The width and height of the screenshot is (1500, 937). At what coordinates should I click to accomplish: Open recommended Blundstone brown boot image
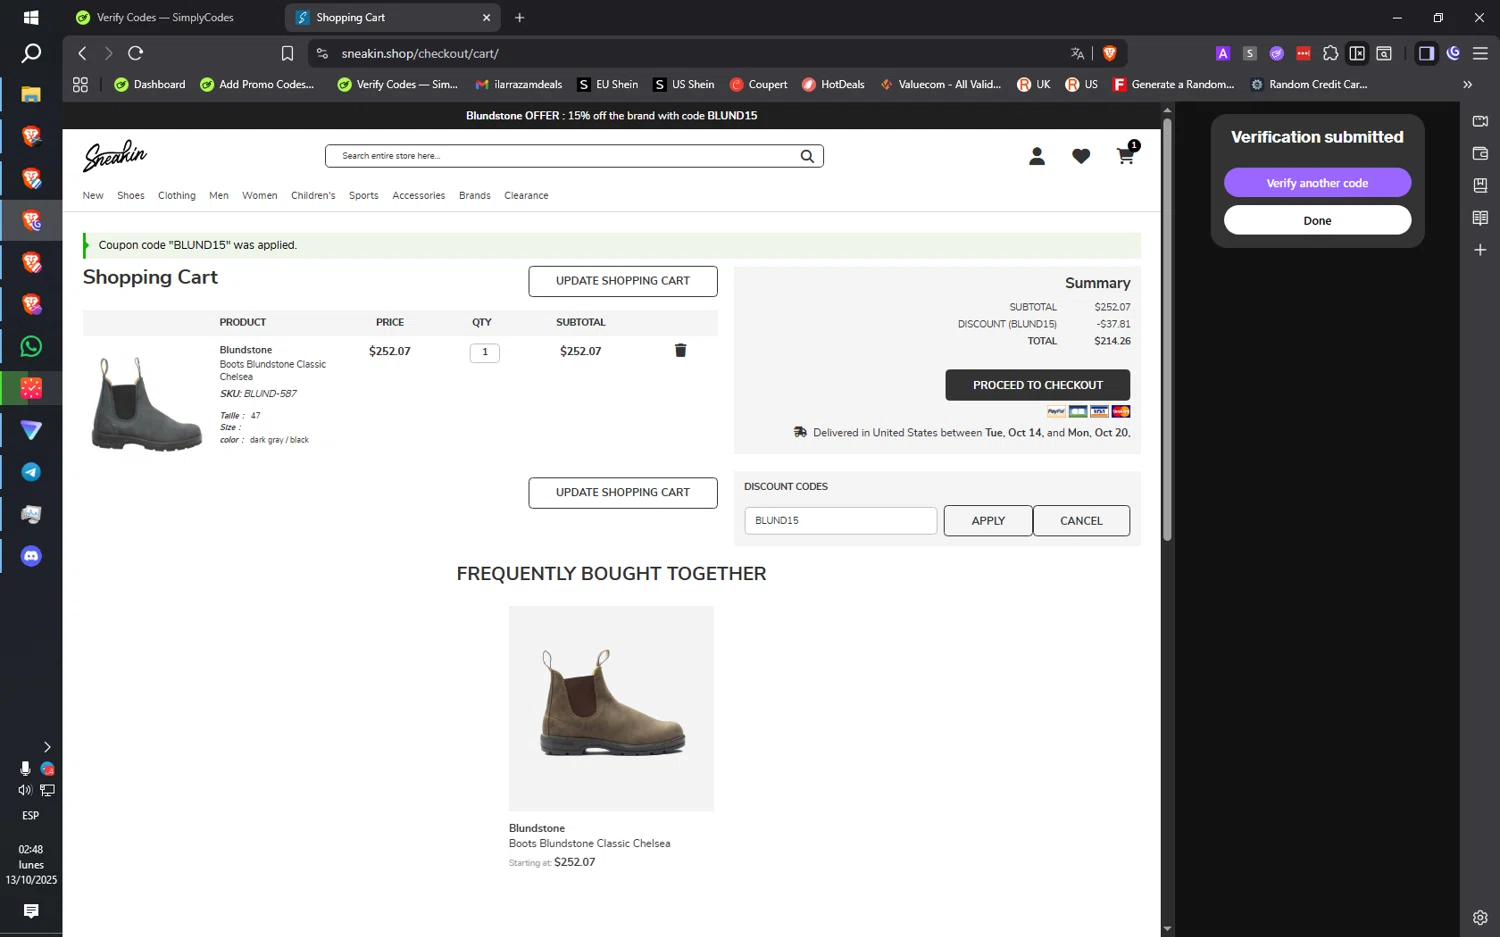coord(611,708)
